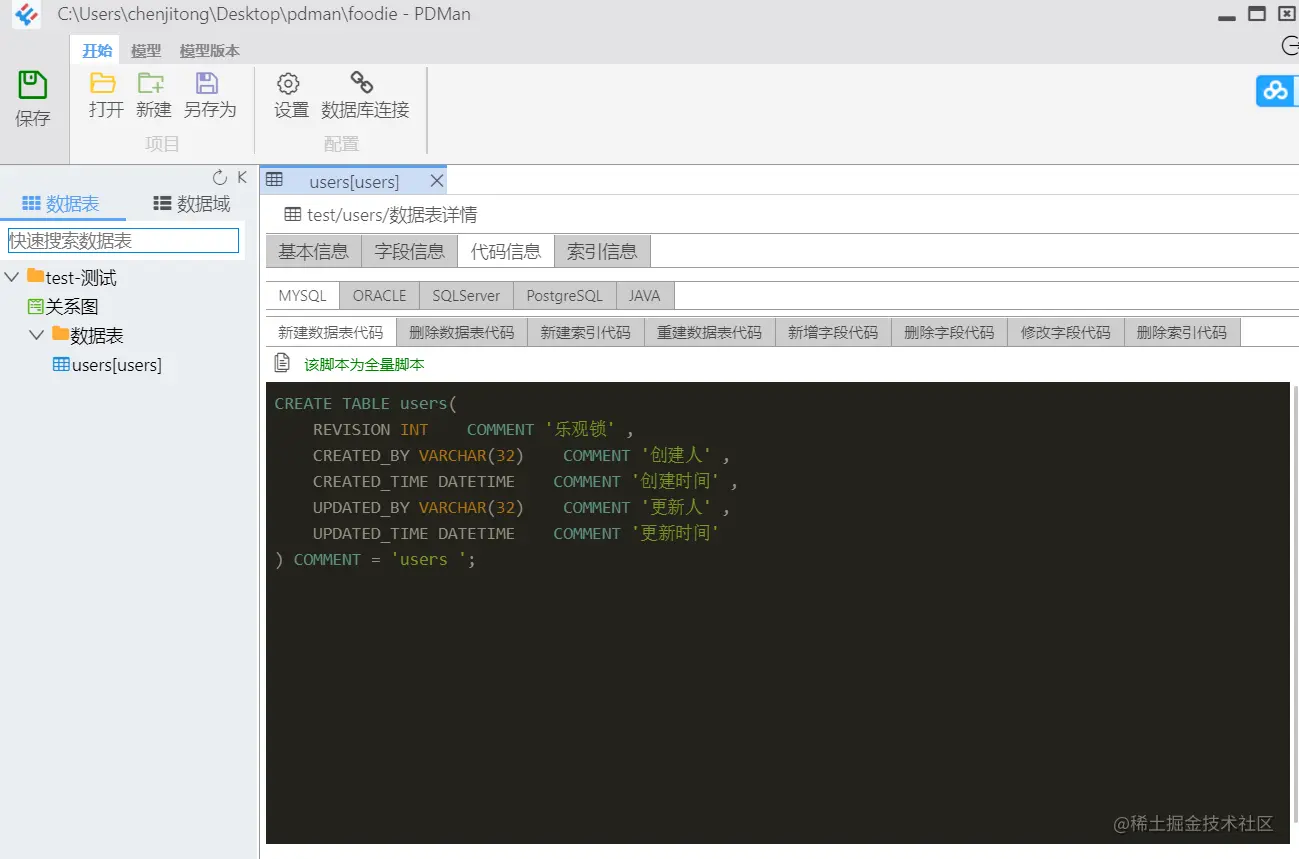
Task: Open a project with the 打开 folder icon
Action: 103,83
